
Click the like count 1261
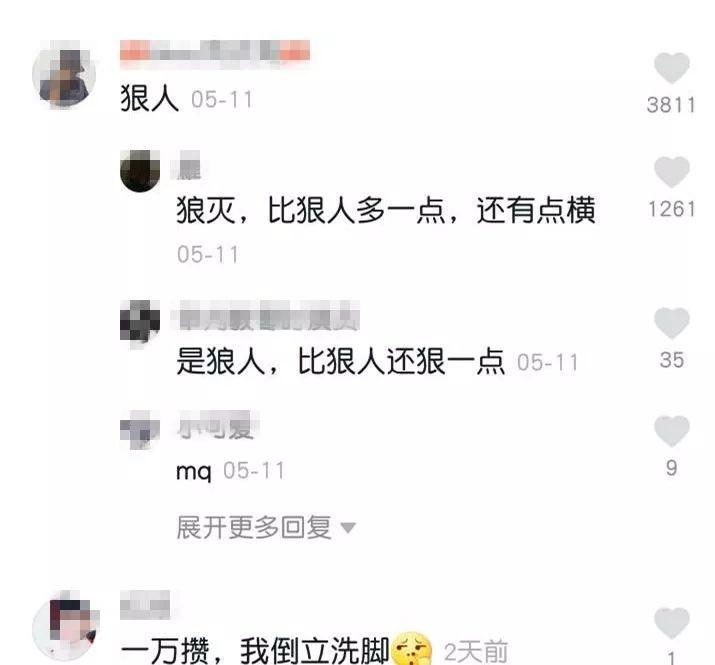pos(672,209)
